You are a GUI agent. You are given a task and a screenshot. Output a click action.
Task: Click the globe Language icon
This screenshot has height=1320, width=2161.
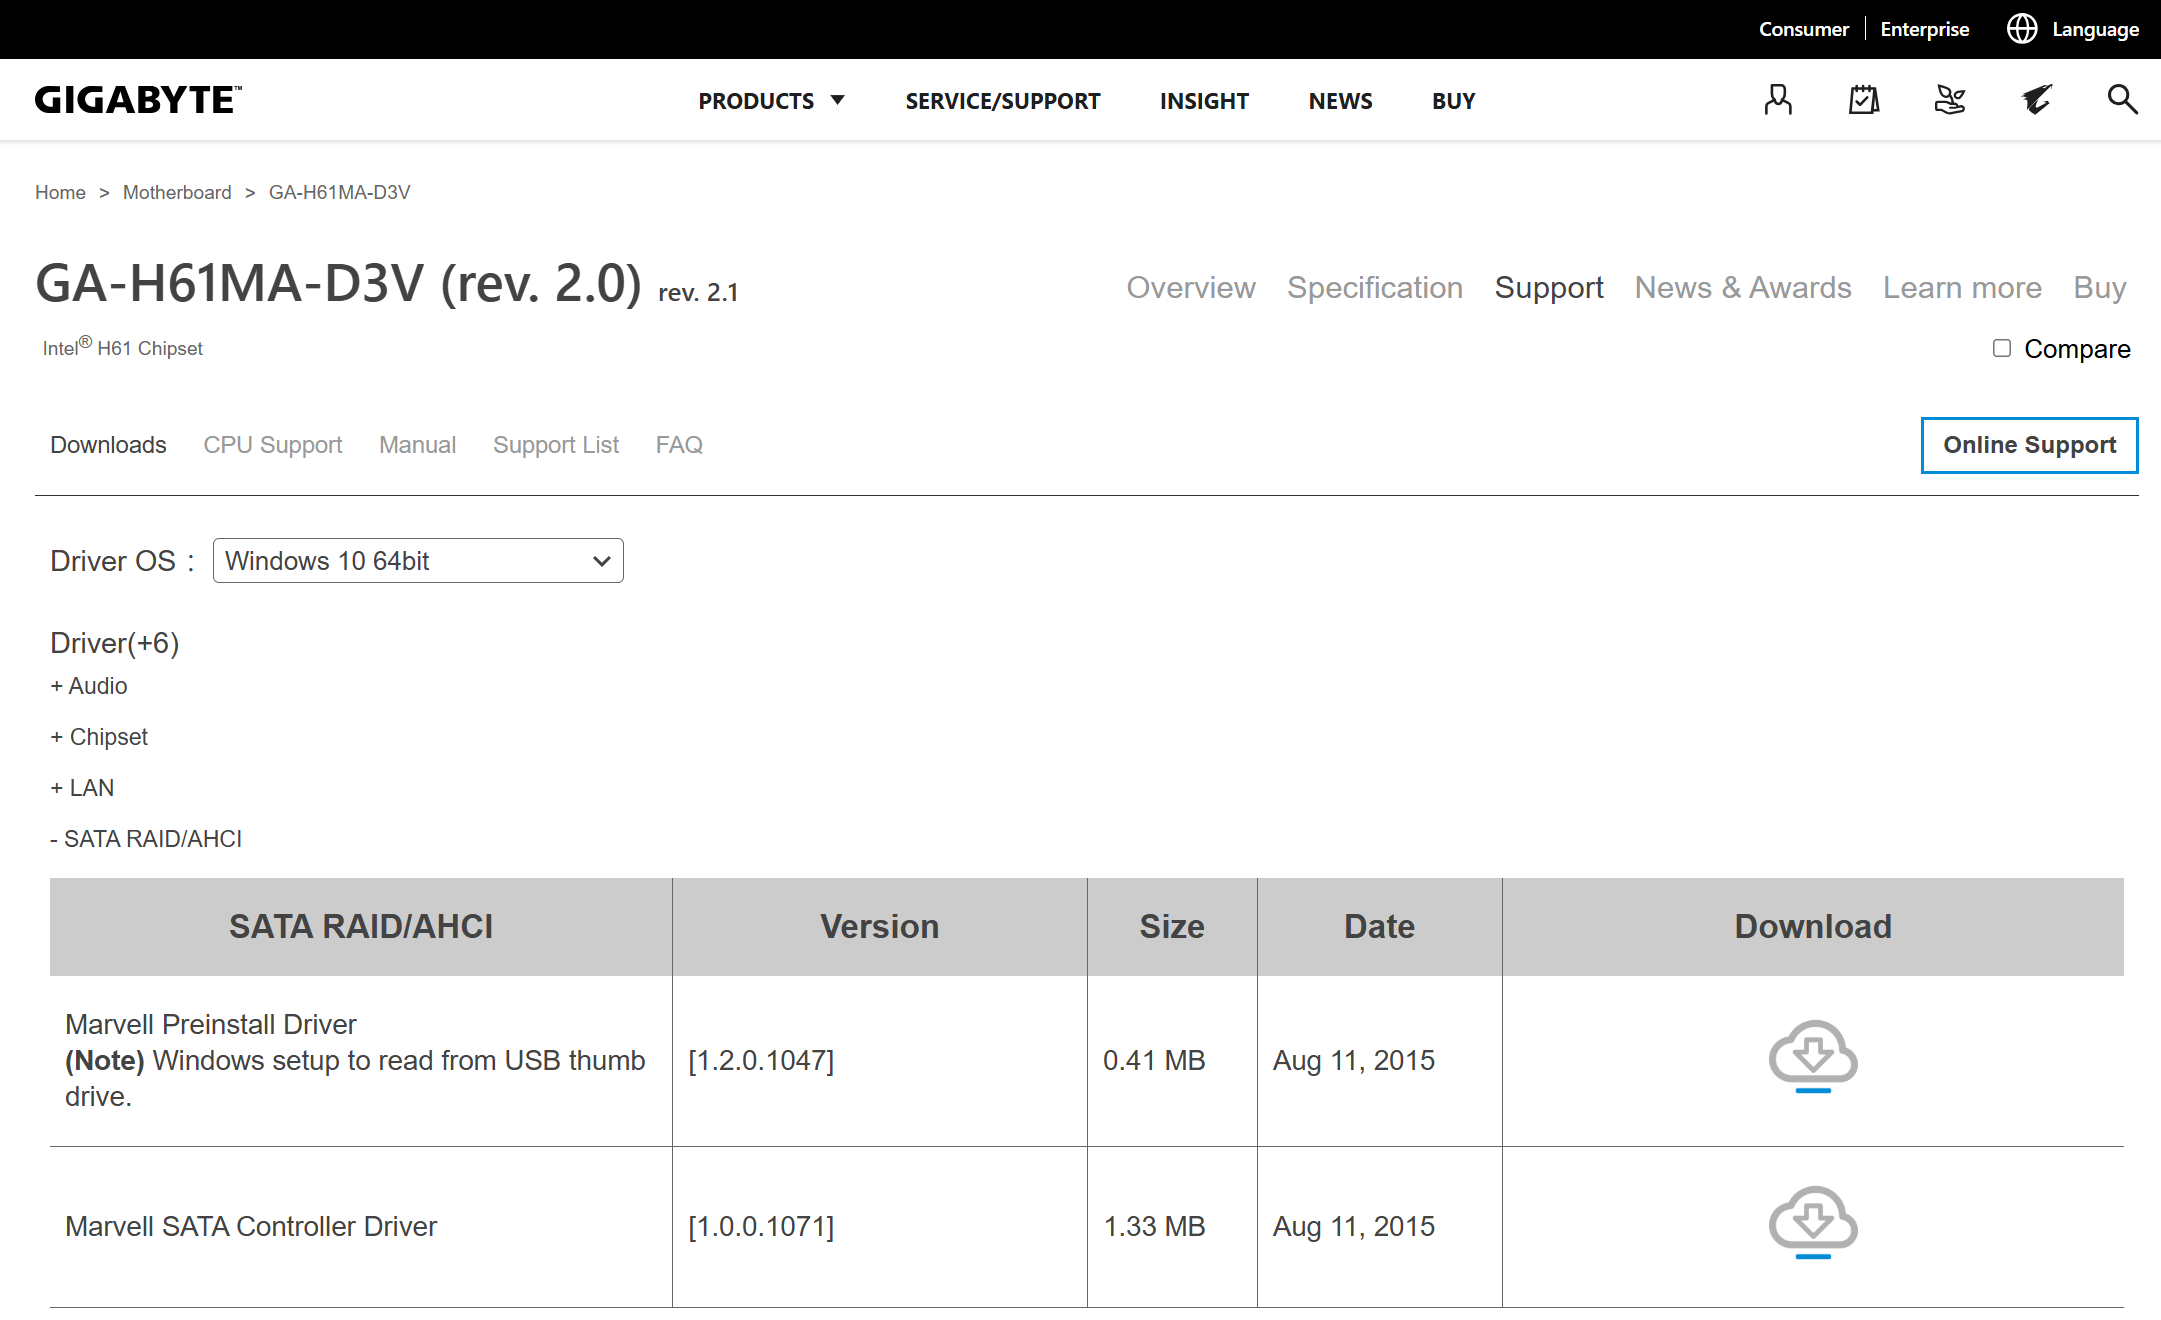2022,29
